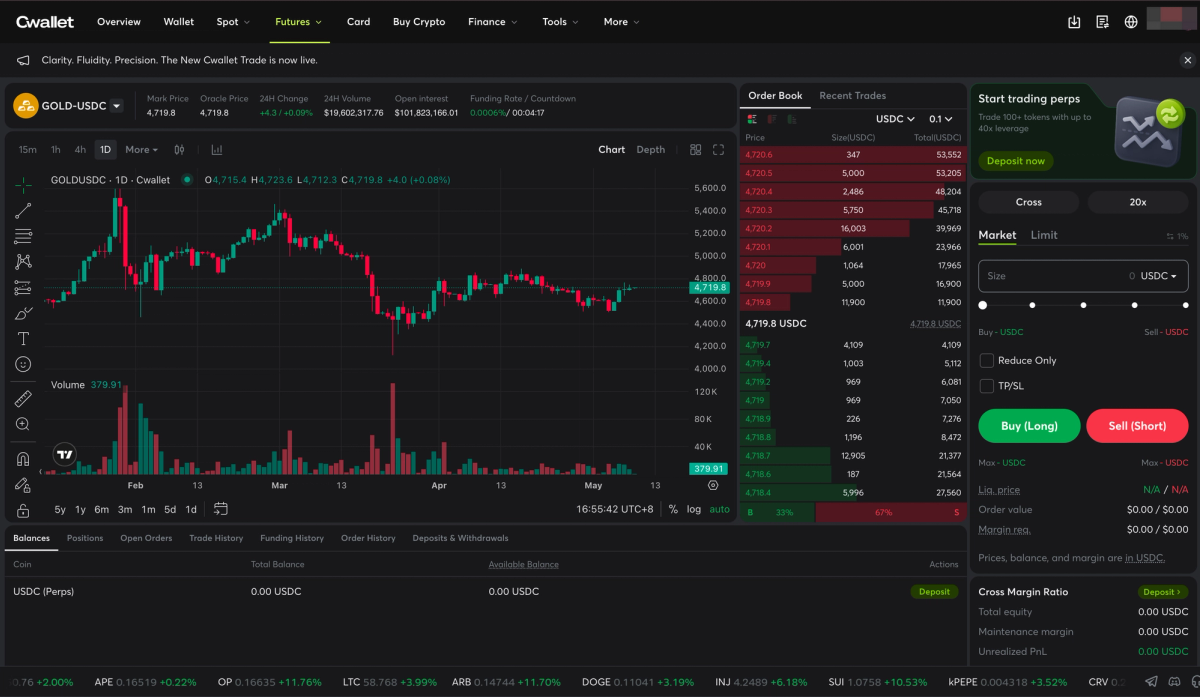Select the brush drawing tool
Screen dimensions: 1200x697
pyautogui.click(x=23, y=314)
